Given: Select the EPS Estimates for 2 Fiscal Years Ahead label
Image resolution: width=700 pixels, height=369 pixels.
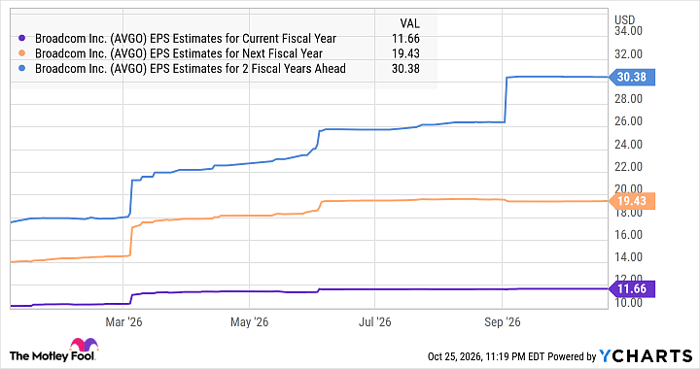Looking at the screenshot, I should tap(190, 69).
